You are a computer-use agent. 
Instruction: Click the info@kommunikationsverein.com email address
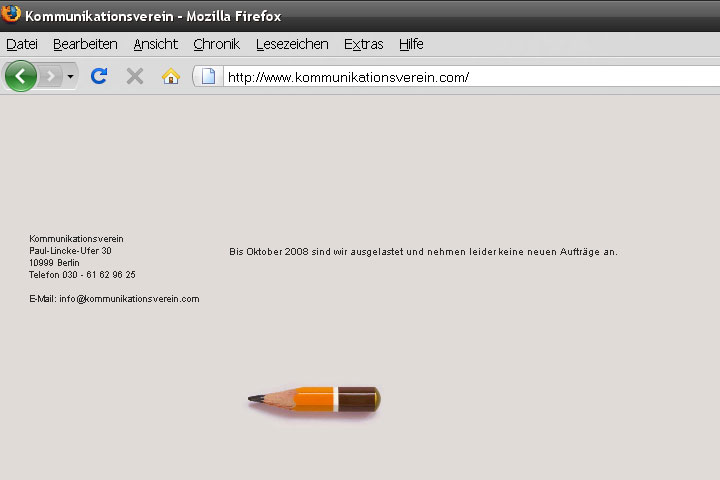[129, 299]
